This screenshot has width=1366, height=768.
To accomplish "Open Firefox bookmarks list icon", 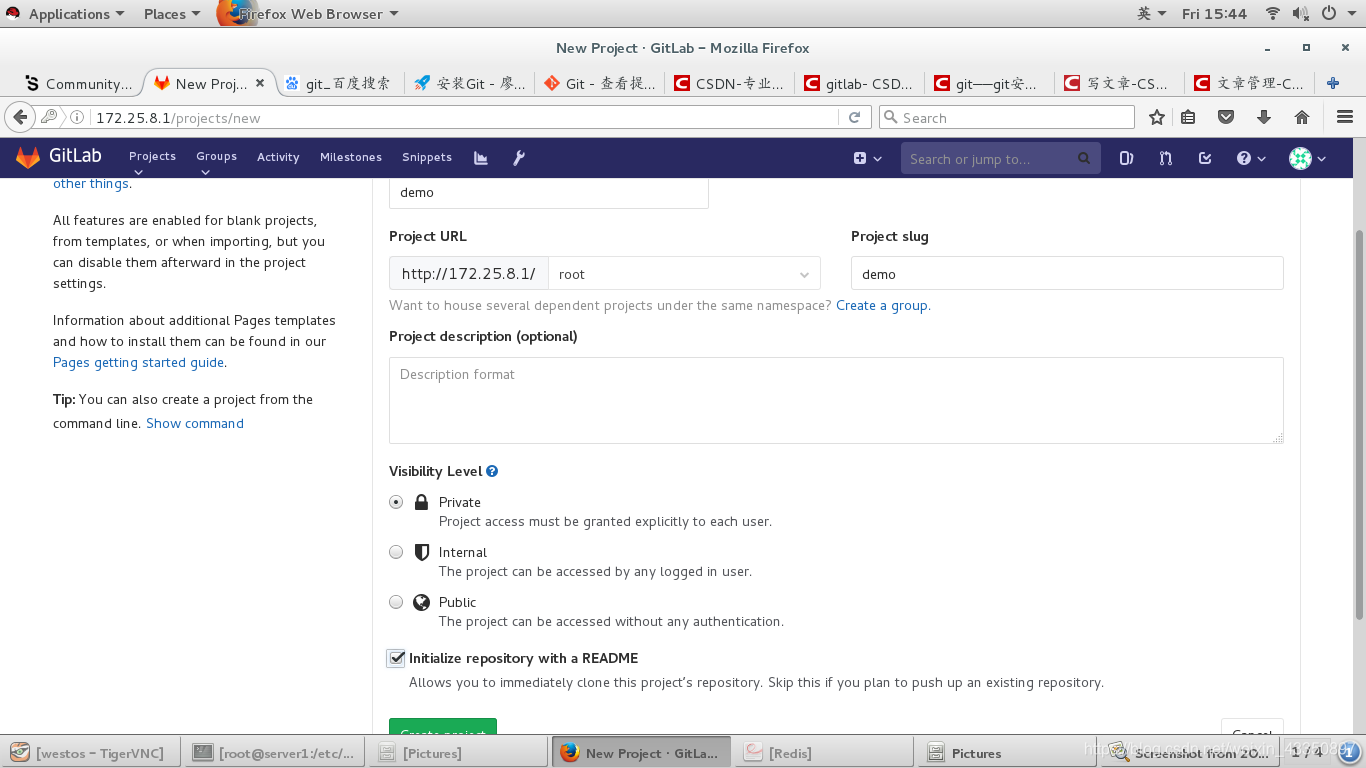I will [1188, 117].
